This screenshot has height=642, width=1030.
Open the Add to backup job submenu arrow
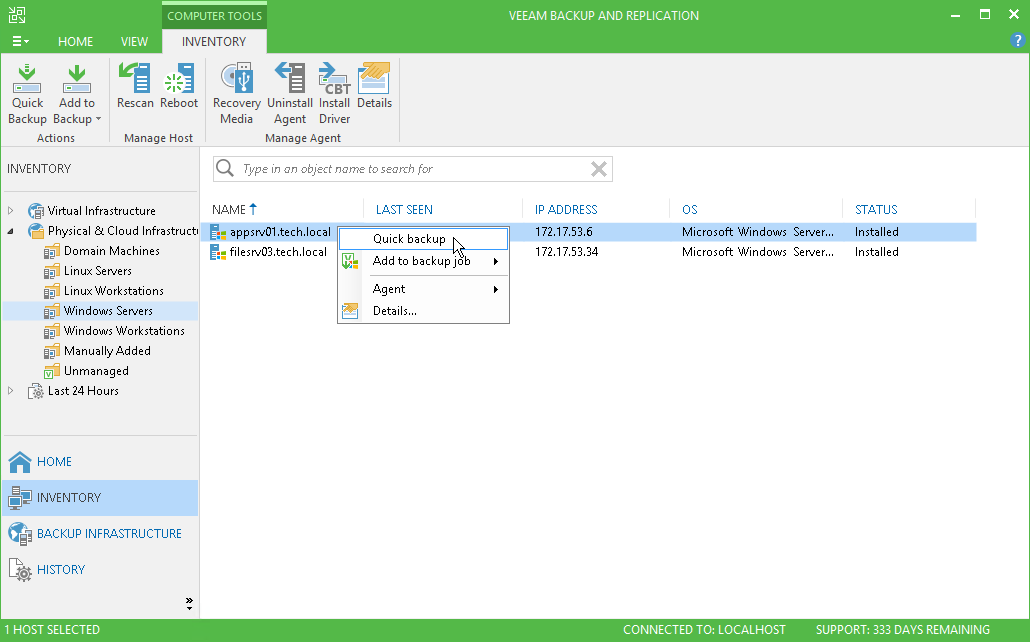pyautogui.click(x=496, y=262)
